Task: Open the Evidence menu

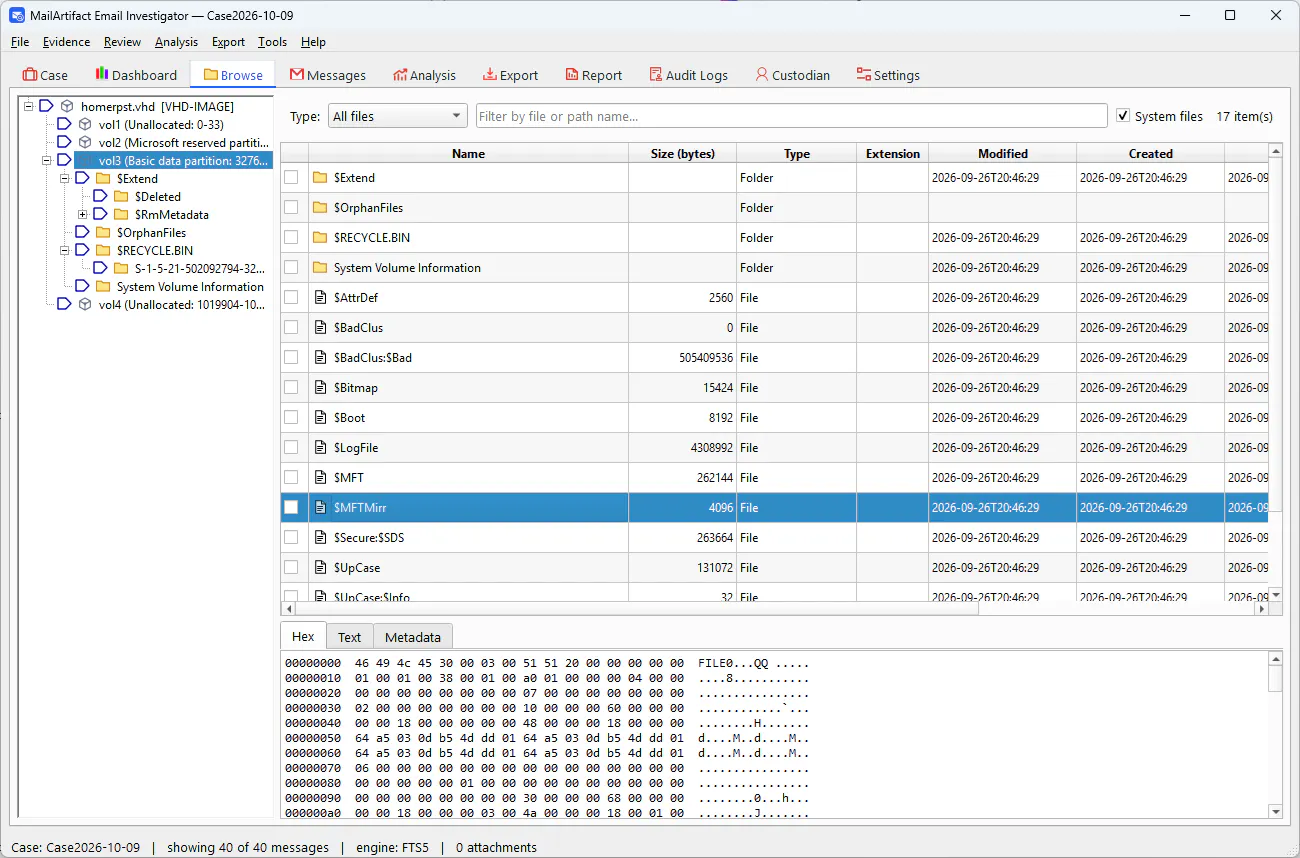Action: 66,42
